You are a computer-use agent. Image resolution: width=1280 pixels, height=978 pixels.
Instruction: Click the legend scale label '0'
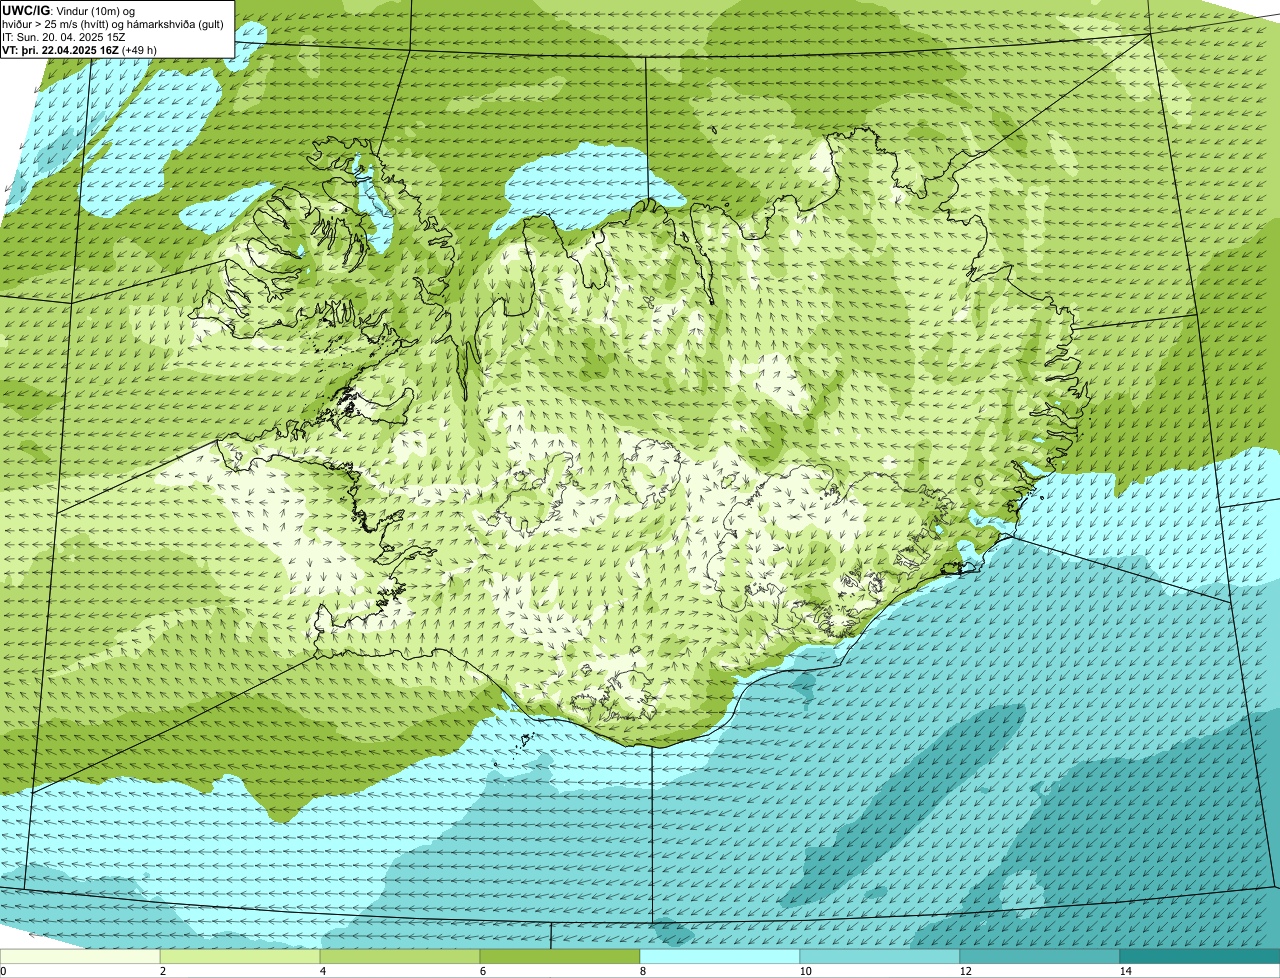(x=3, y=971)
